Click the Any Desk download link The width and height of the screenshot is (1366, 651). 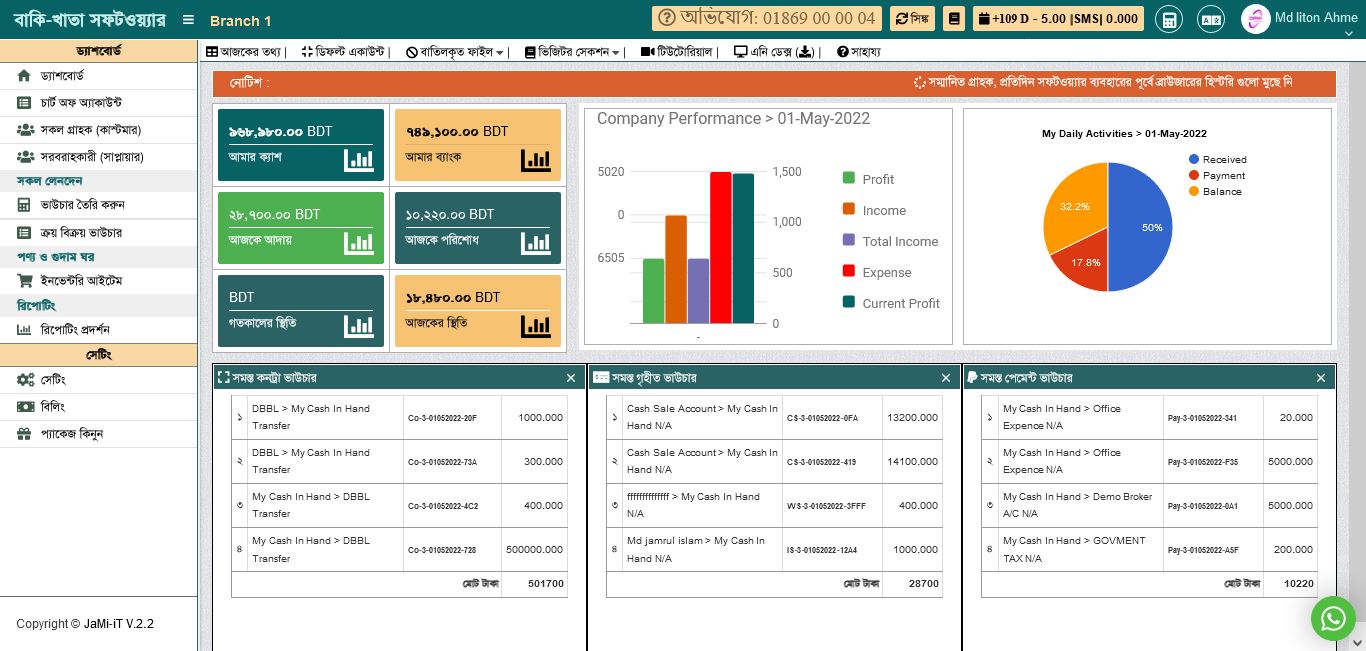(x=776, y=52)
